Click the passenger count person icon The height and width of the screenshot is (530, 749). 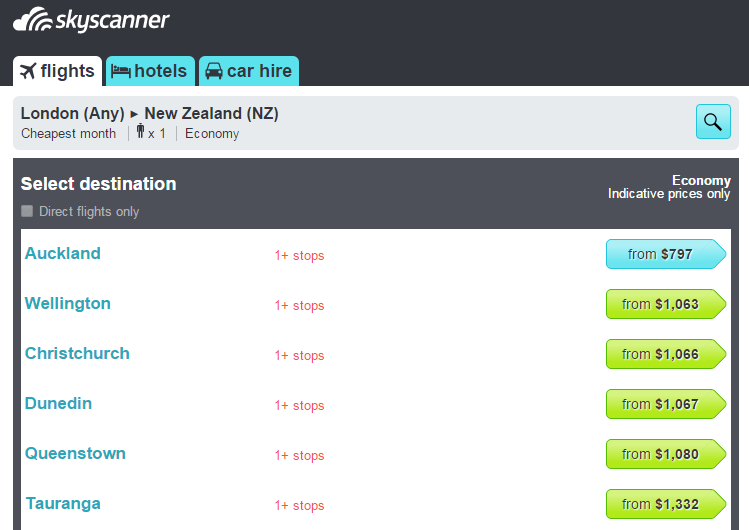tap(140, 131)
